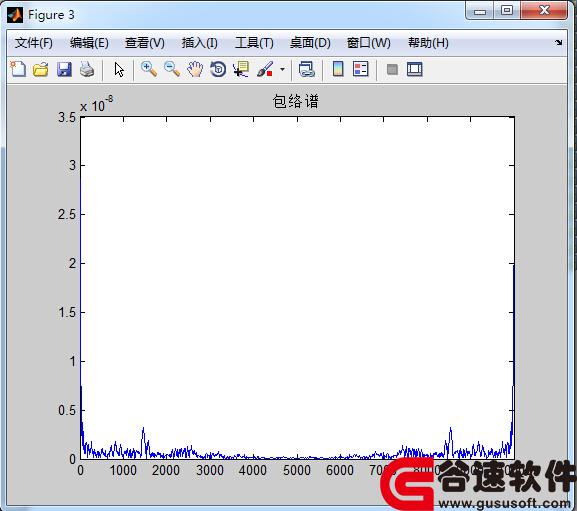
Task: Choose the Data Cursor tool
Action: click(x=241, y=69)
